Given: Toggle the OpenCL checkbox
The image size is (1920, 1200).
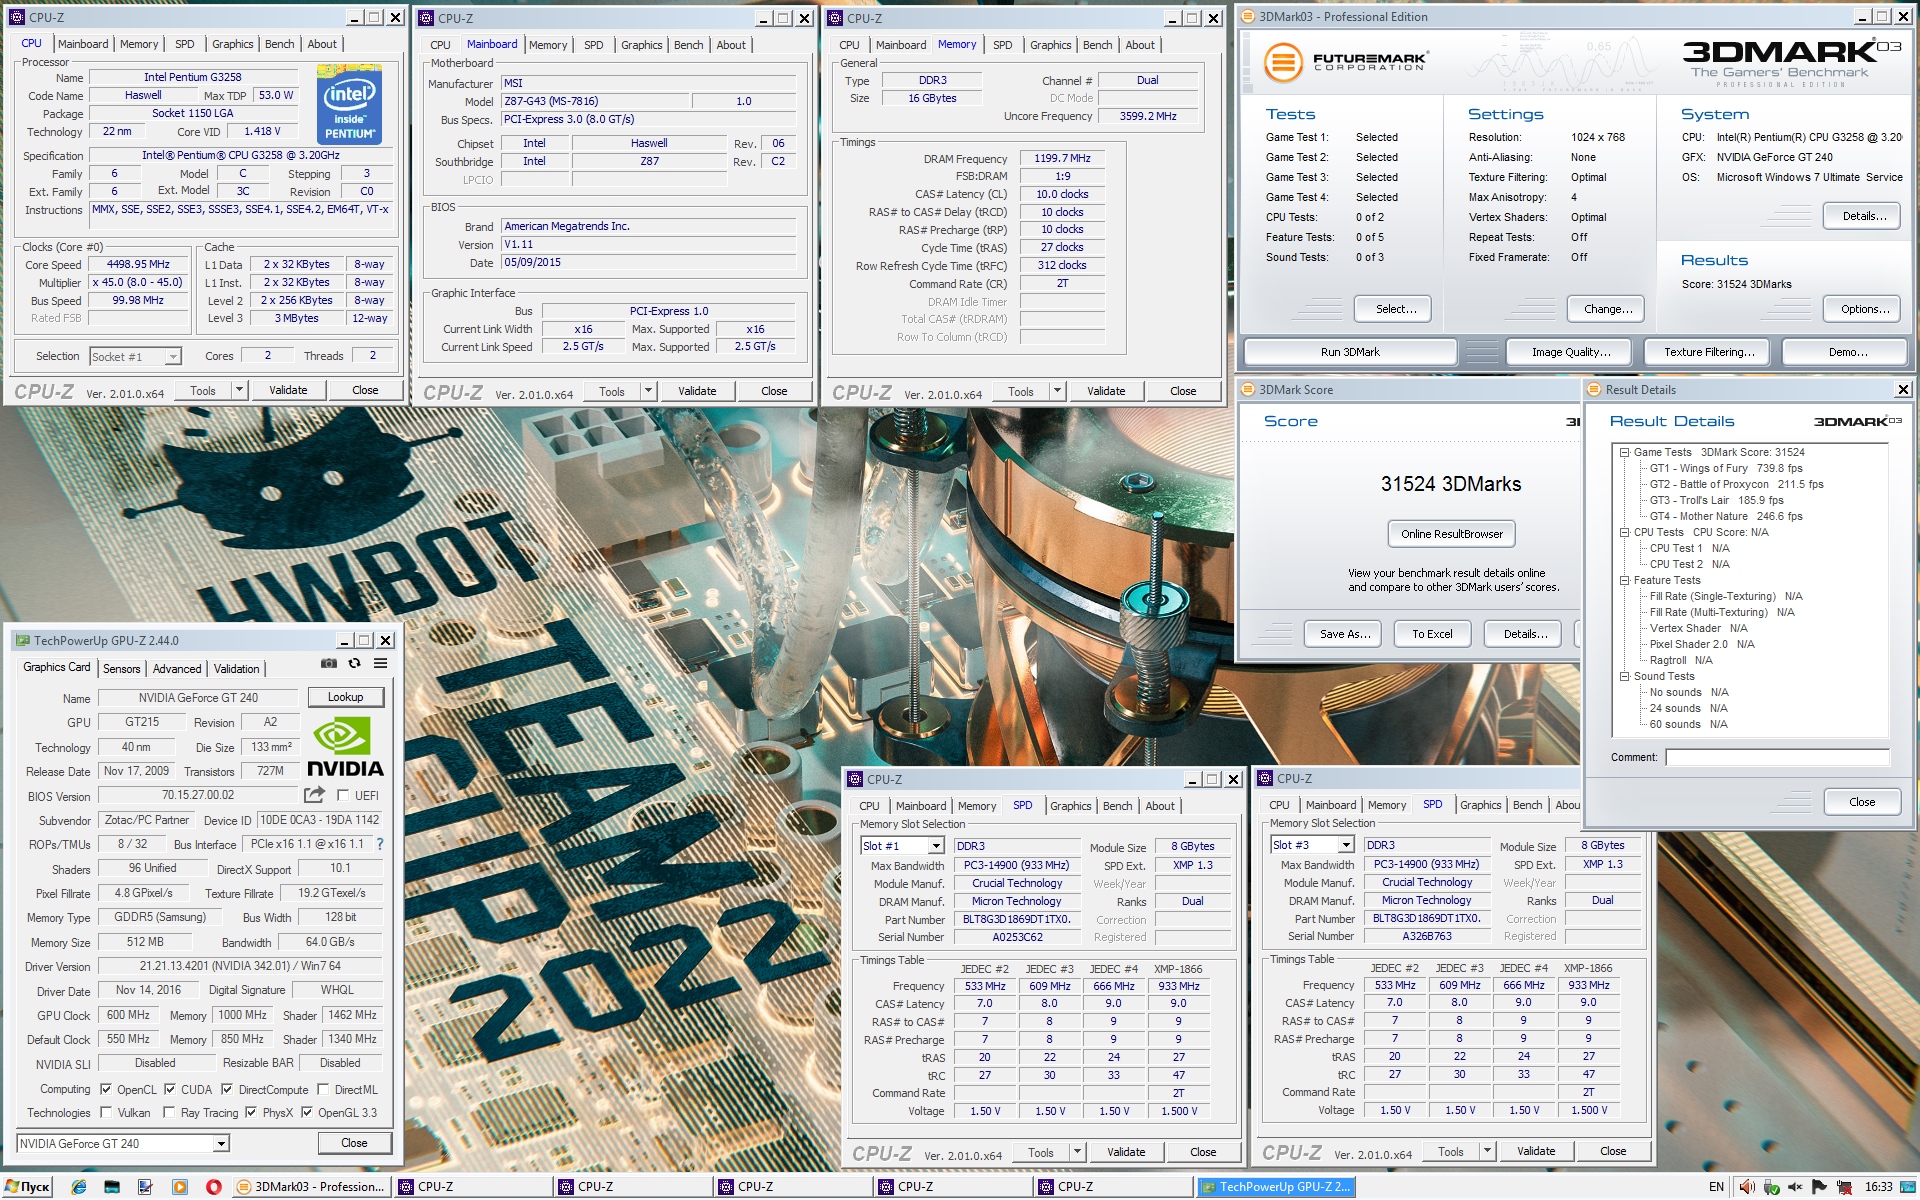Looking at the screenshot, I should pyautogui.click(x=106, y=1089).
